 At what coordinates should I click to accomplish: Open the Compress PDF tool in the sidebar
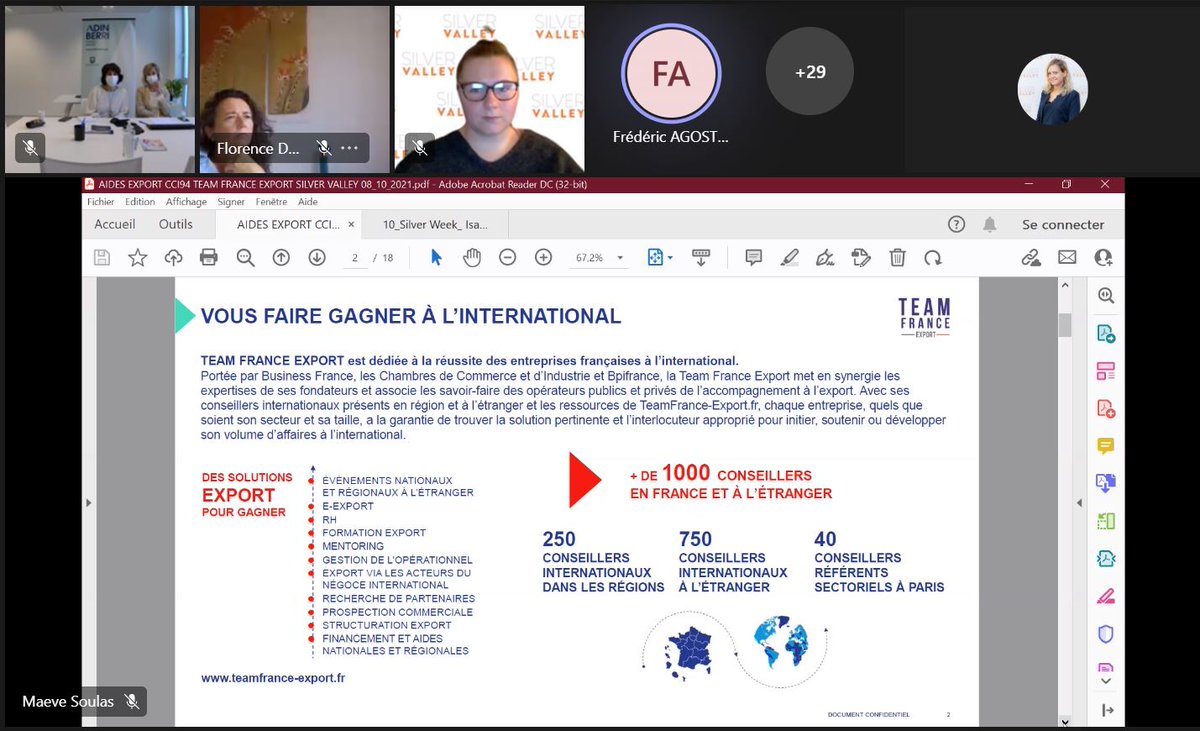[x=1105, y=559]
